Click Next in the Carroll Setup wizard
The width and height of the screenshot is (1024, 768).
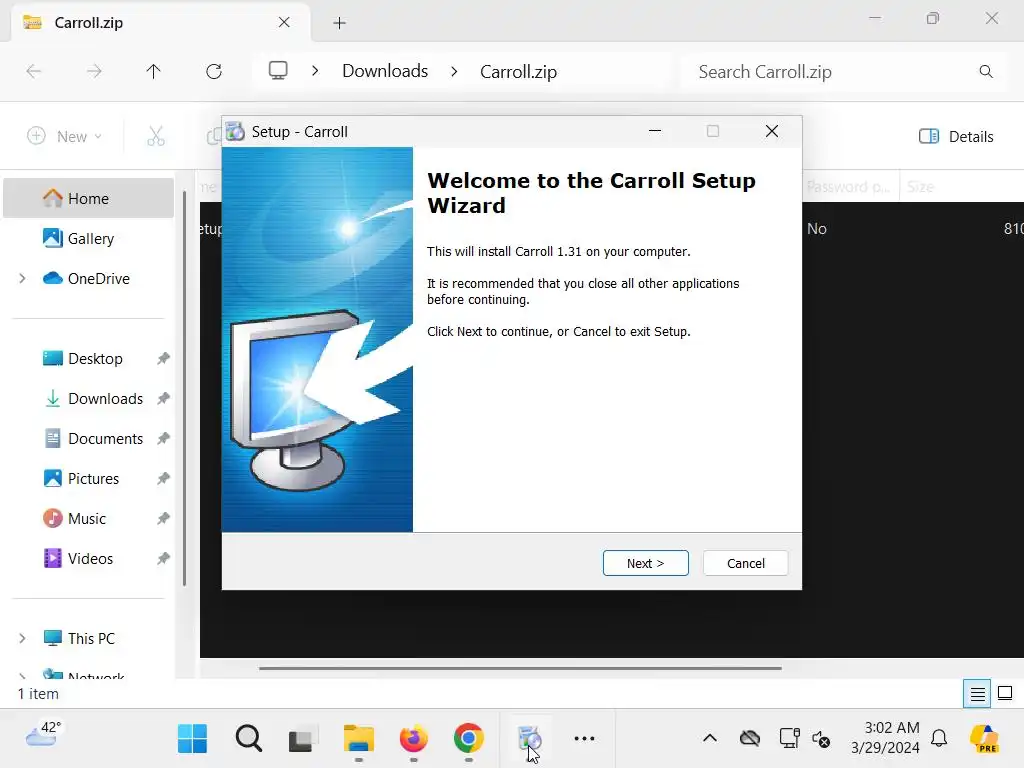point(645,563)
